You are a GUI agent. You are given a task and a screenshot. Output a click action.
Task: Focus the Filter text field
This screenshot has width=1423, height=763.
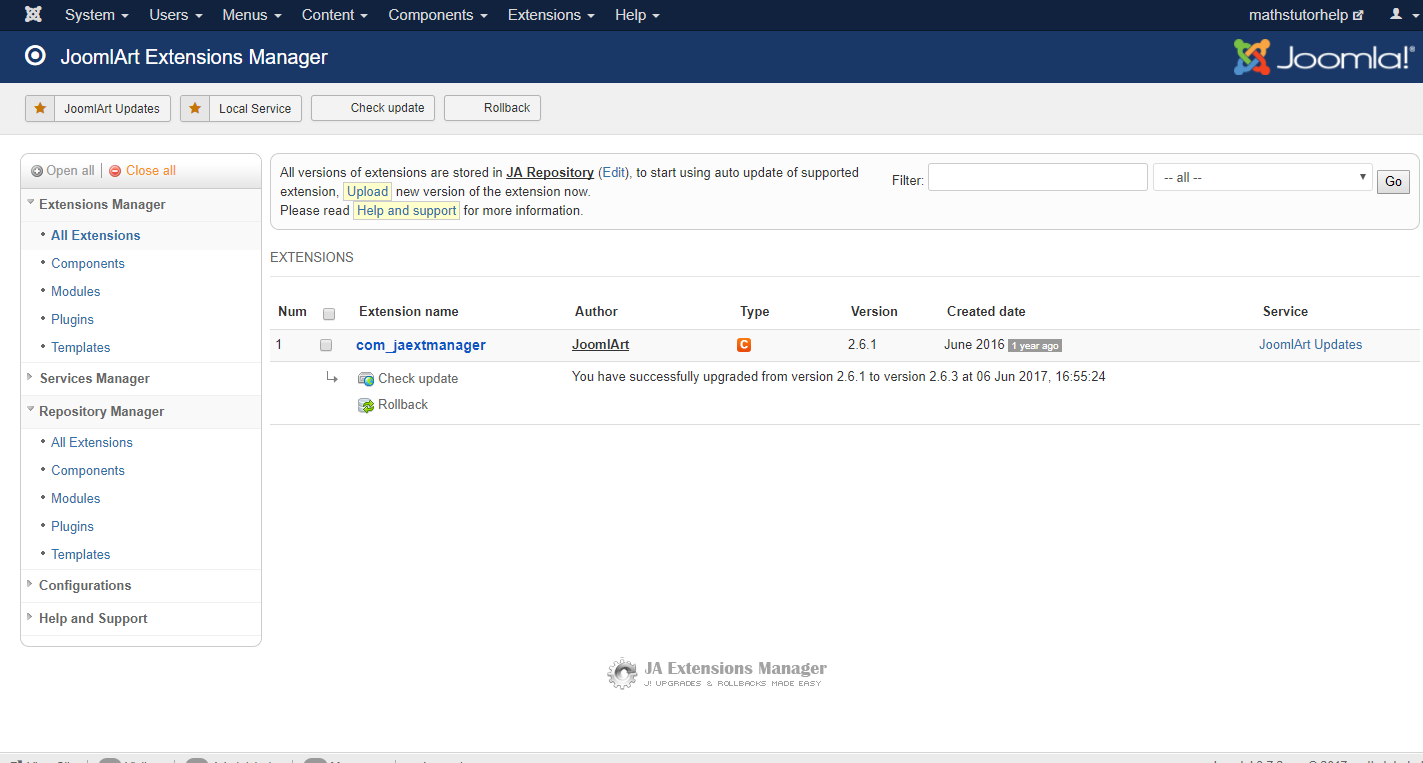coord(1038,177)
